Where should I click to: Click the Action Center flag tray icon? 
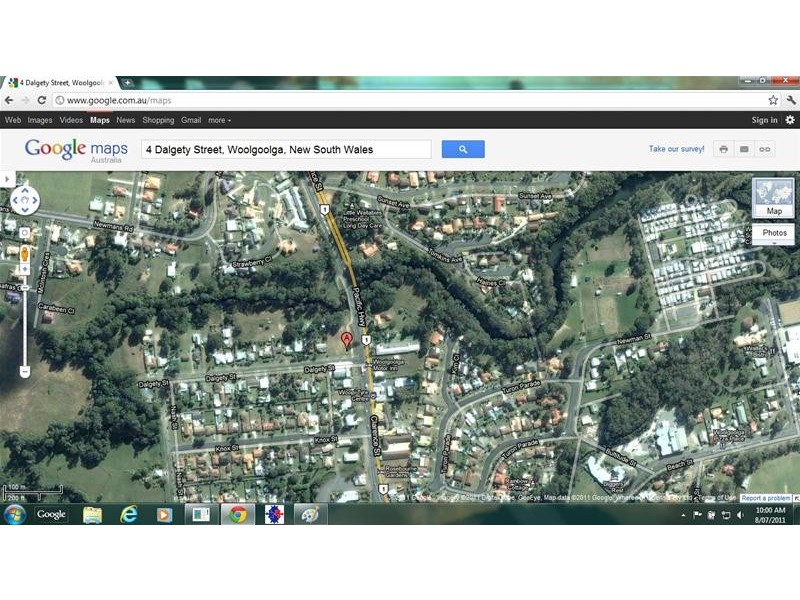pos(697,515)
